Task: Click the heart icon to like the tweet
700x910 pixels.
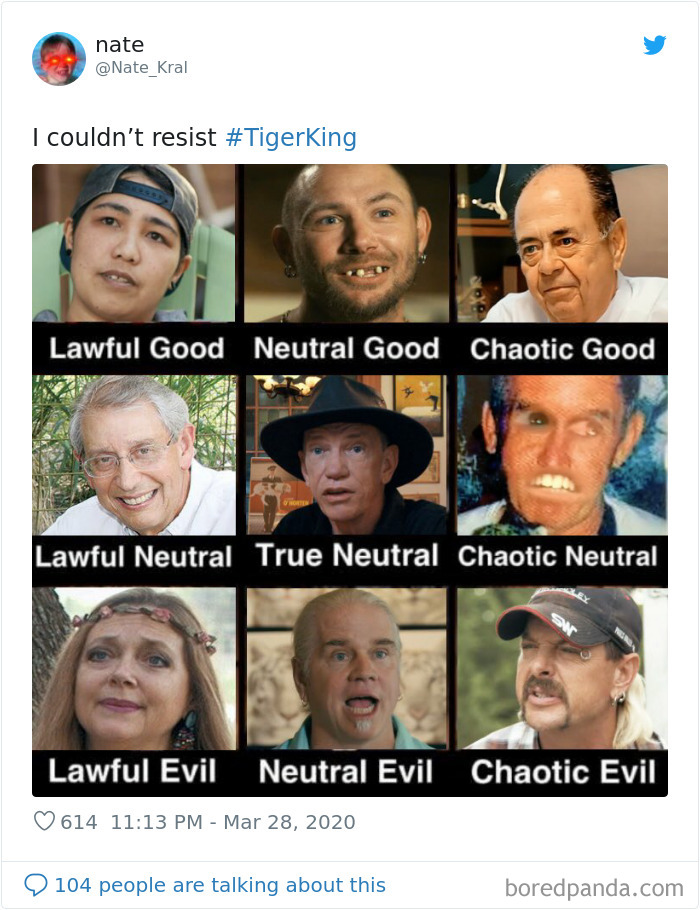Action: tap(44, 821)
